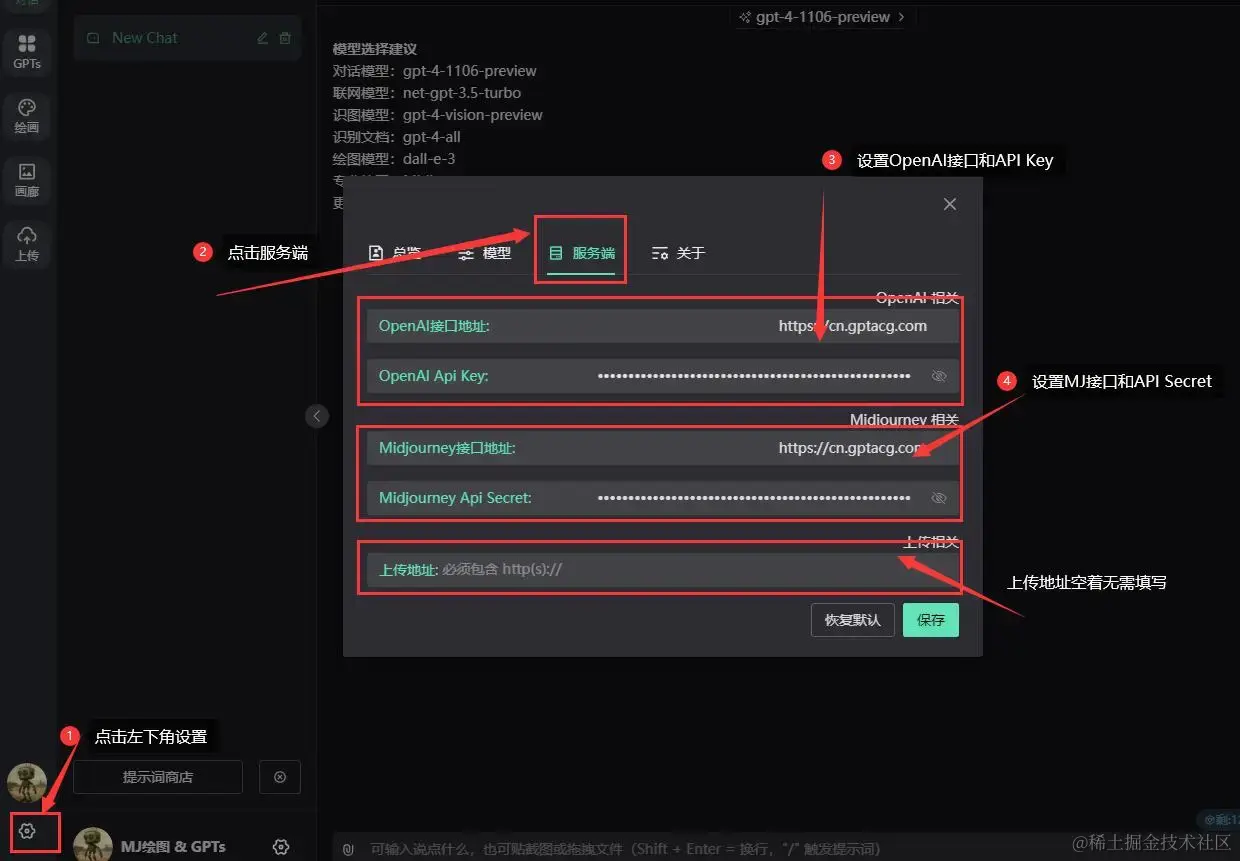Open the 绘画 drawing section

27,117
